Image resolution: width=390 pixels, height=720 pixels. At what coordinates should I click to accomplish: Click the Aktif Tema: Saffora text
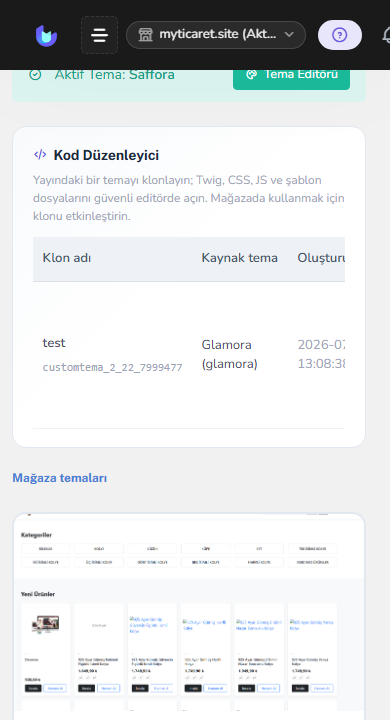coord(114,74)
